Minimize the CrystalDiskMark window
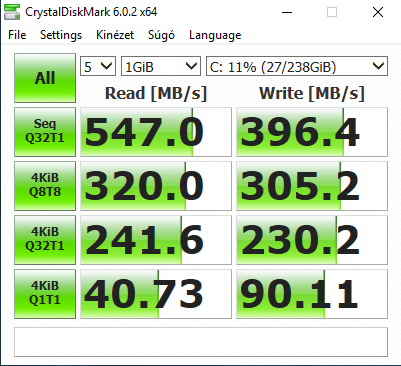The image size is (401, 366). [x=287, y=13]
